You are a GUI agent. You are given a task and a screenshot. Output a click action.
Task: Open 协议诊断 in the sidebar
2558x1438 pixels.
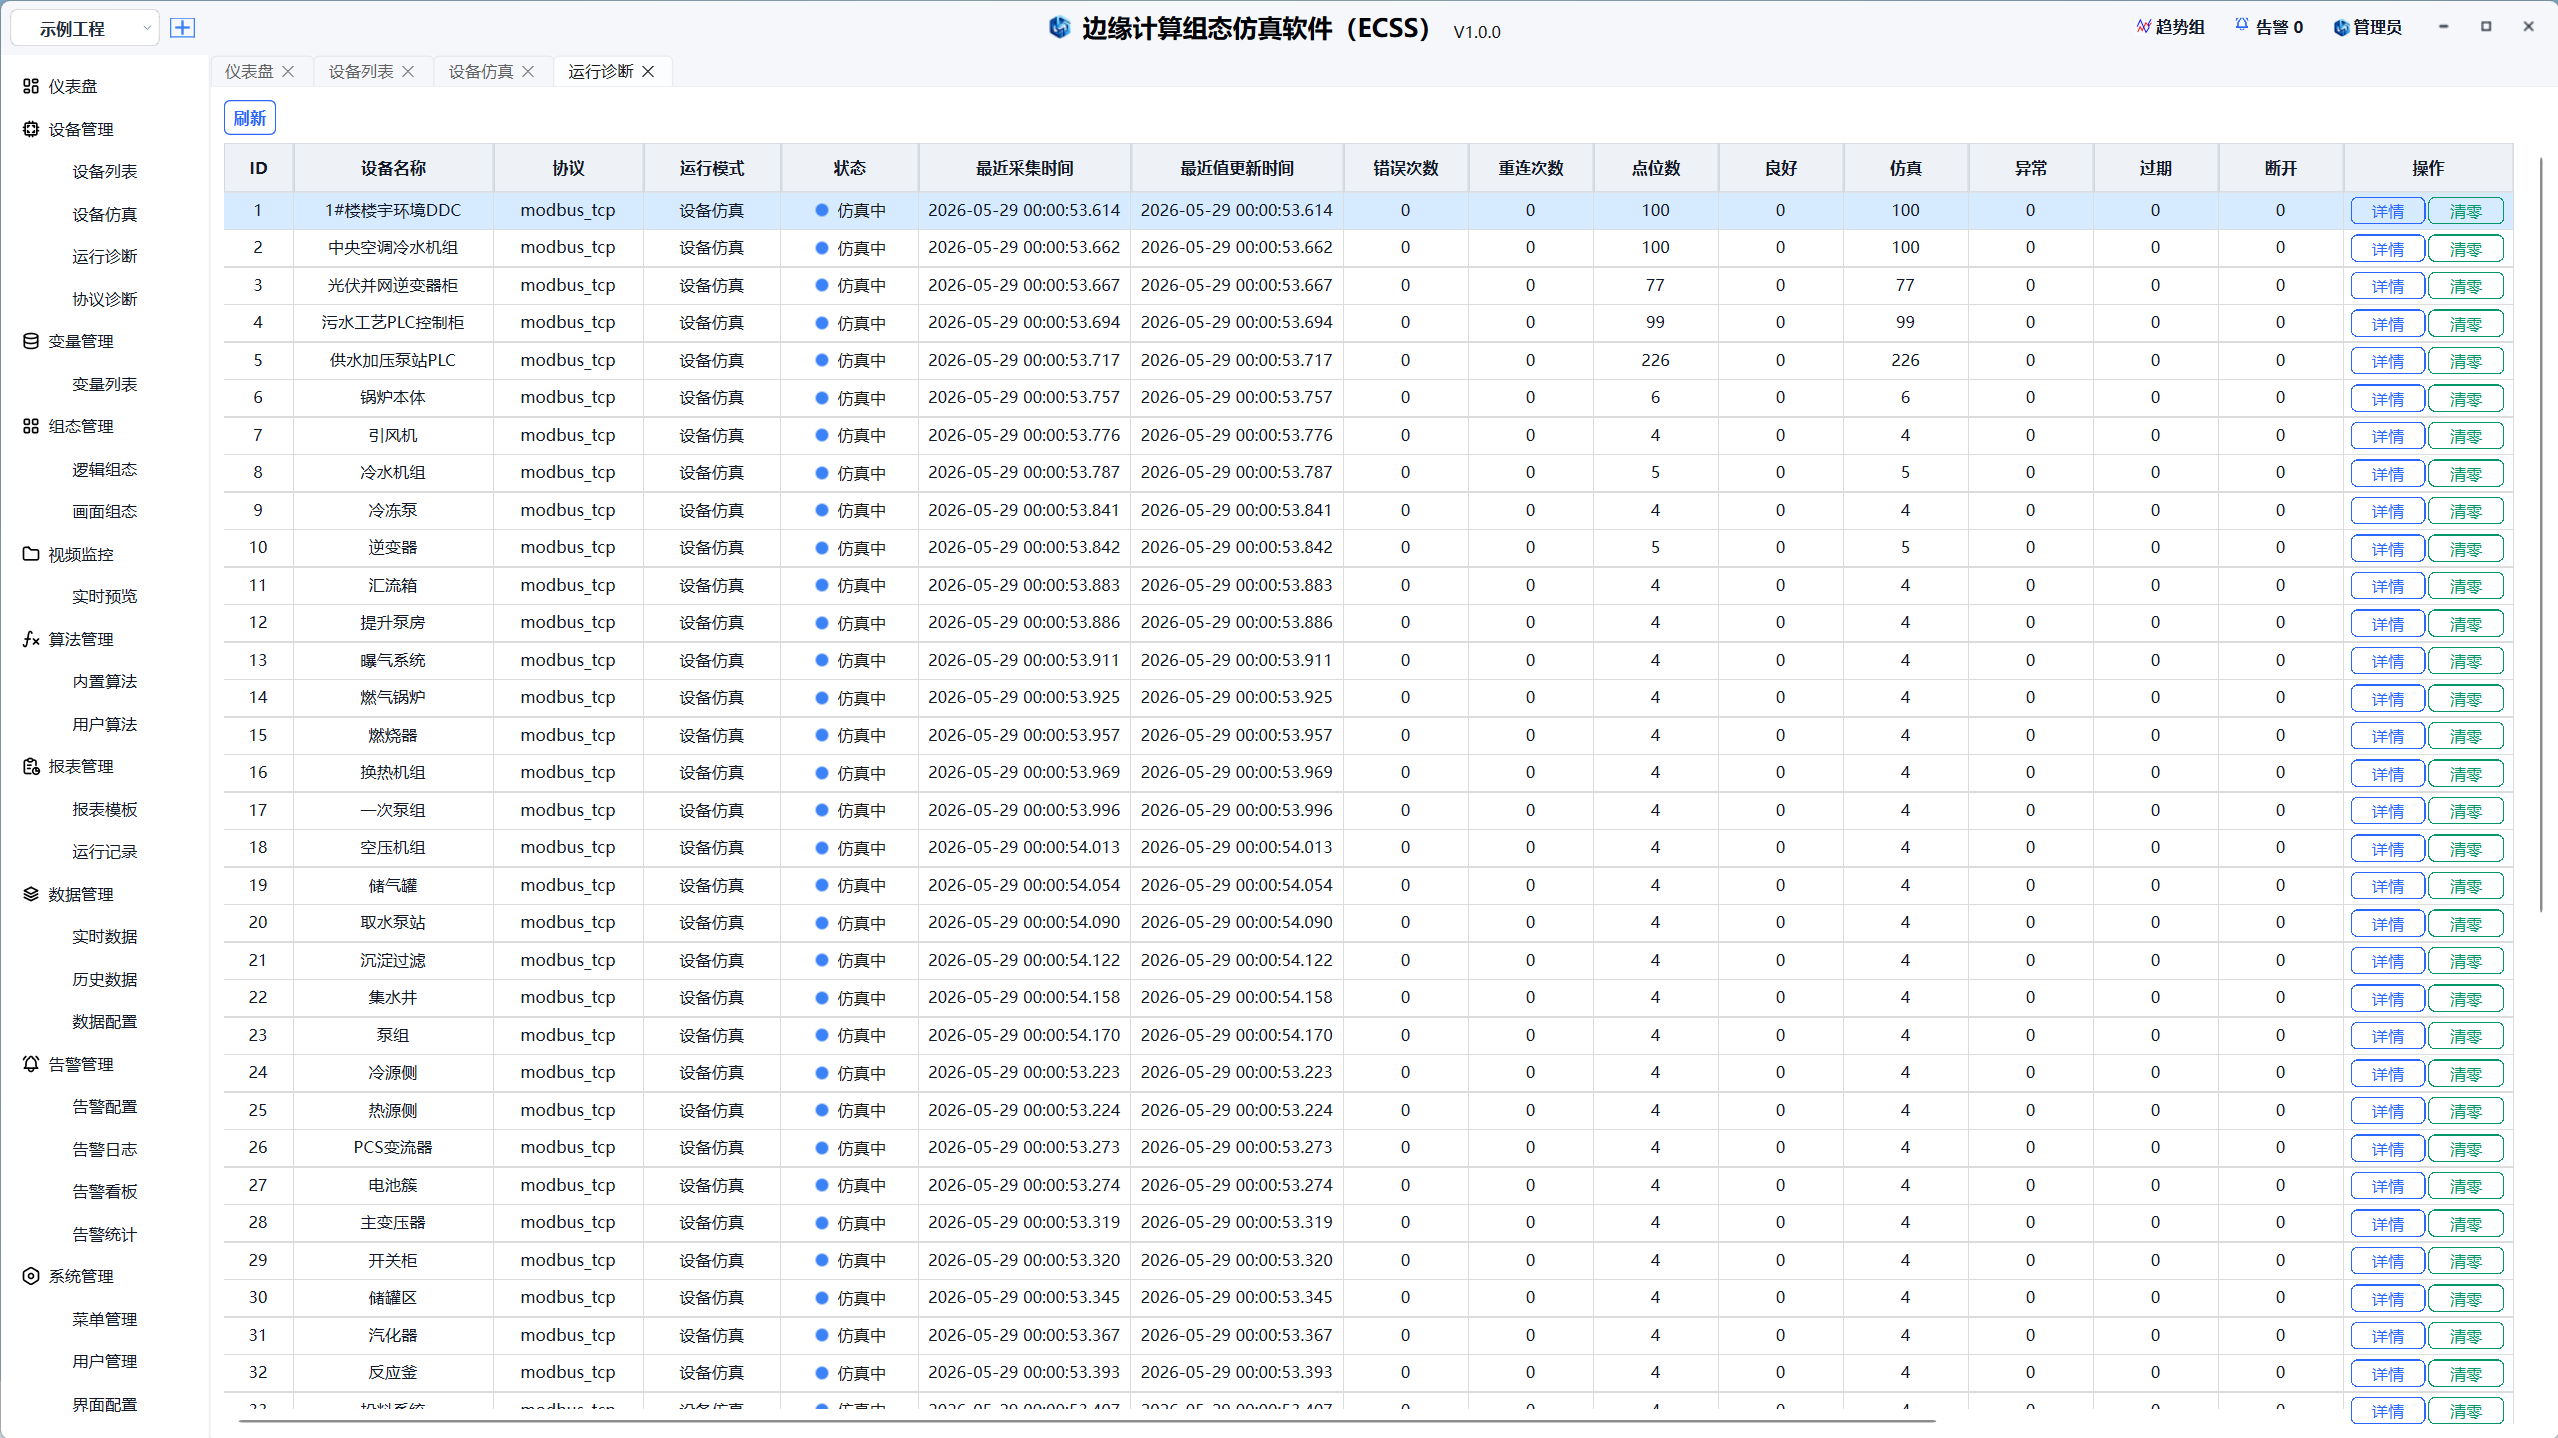105,299
